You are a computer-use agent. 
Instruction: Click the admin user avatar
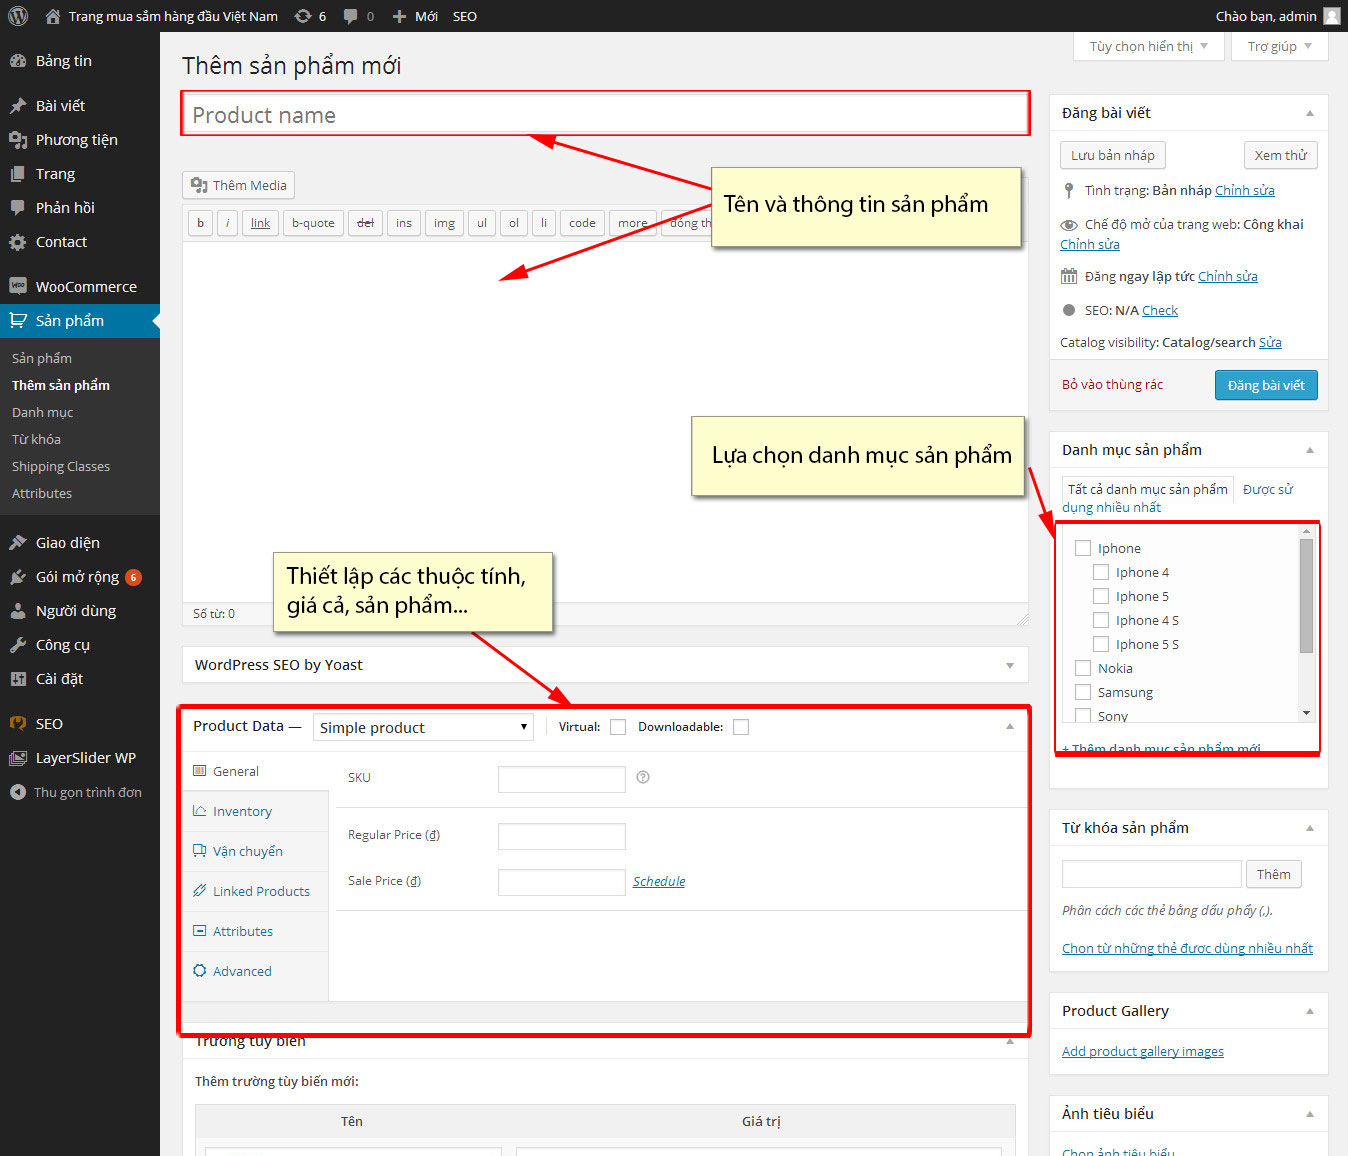pyautogui.click(x=1331, y=16)
